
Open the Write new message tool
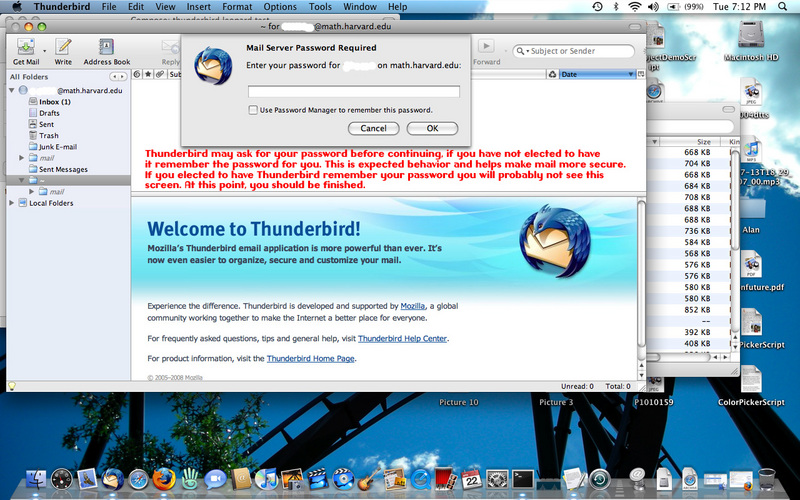63,47
